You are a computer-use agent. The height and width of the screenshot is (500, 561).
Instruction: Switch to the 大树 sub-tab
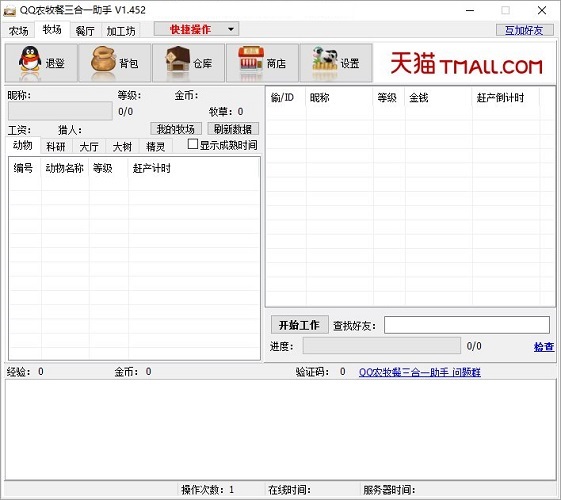click(122, 146)
